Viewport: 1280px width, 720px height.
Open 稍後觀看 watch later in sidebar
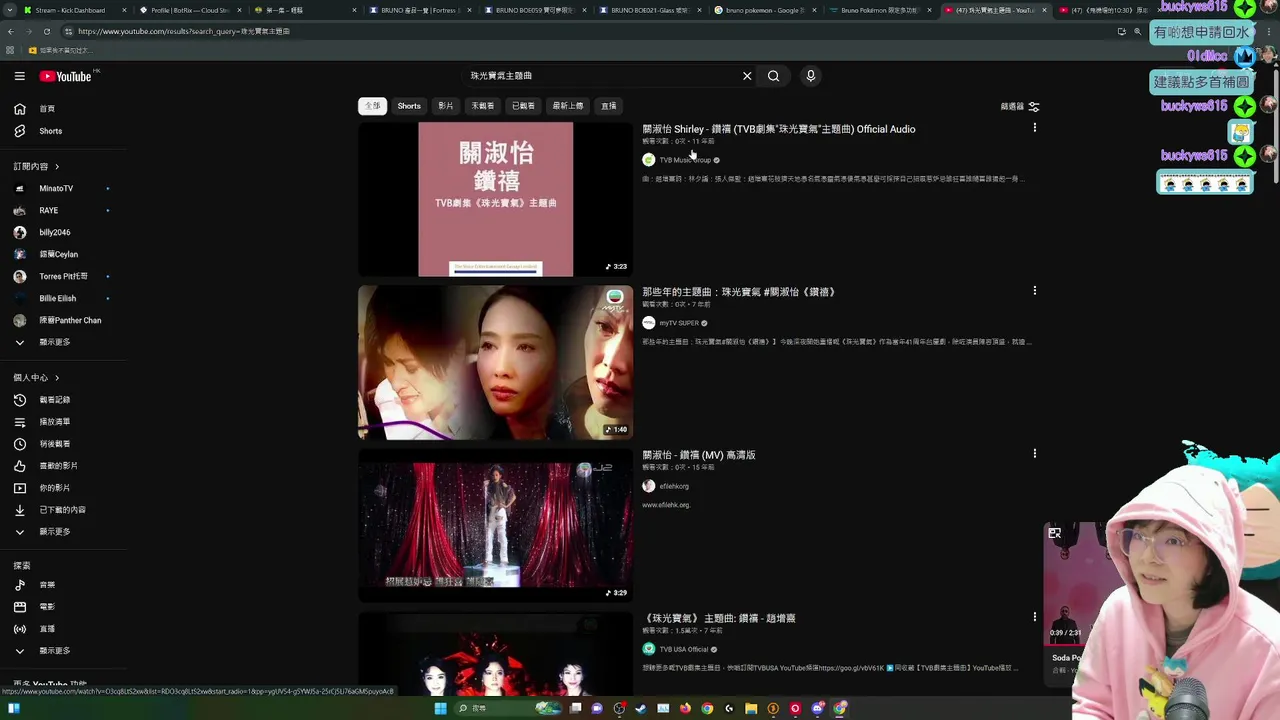tap(41, 444)
